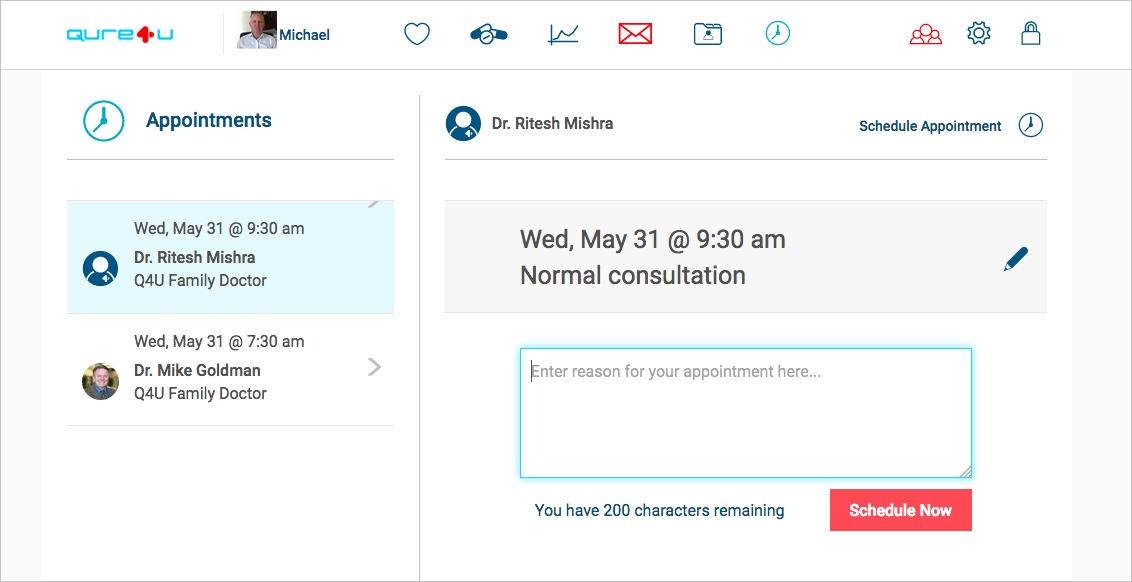Click the Qure4u logo
This screenshot has width=1132, height=582.
pyautogui.click(x=120, y=34)
